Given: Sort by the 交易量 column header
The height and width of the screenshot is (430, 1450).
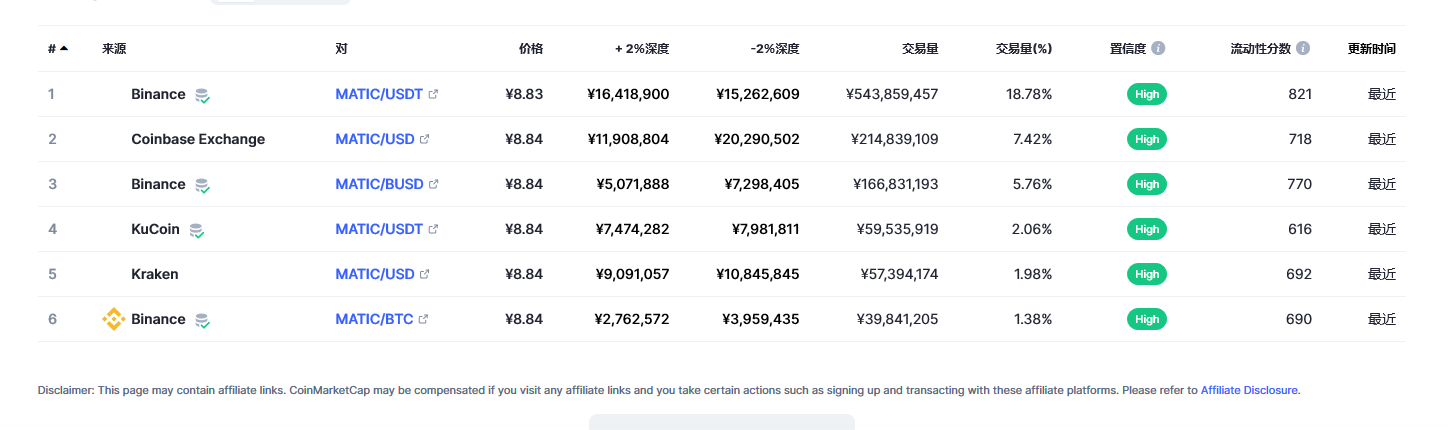Looking at the screenshot, I should (920, 48).
